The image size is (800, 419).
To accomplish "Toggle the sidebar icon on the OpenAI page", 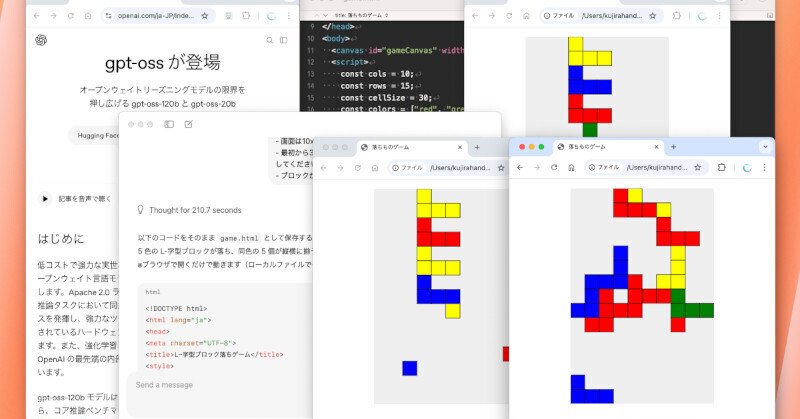I will [x=284, y=40].
